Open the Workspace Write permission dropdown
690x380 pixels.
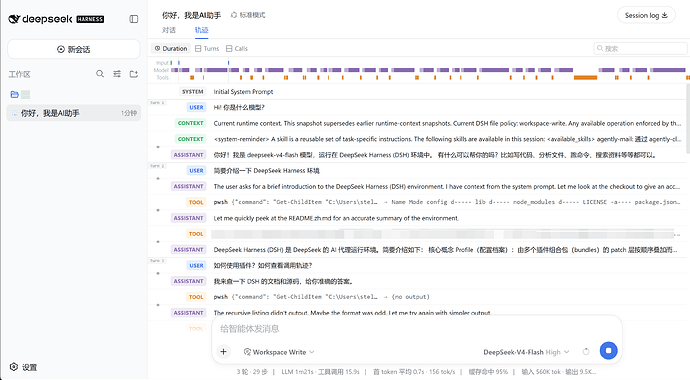click(279, 352)
